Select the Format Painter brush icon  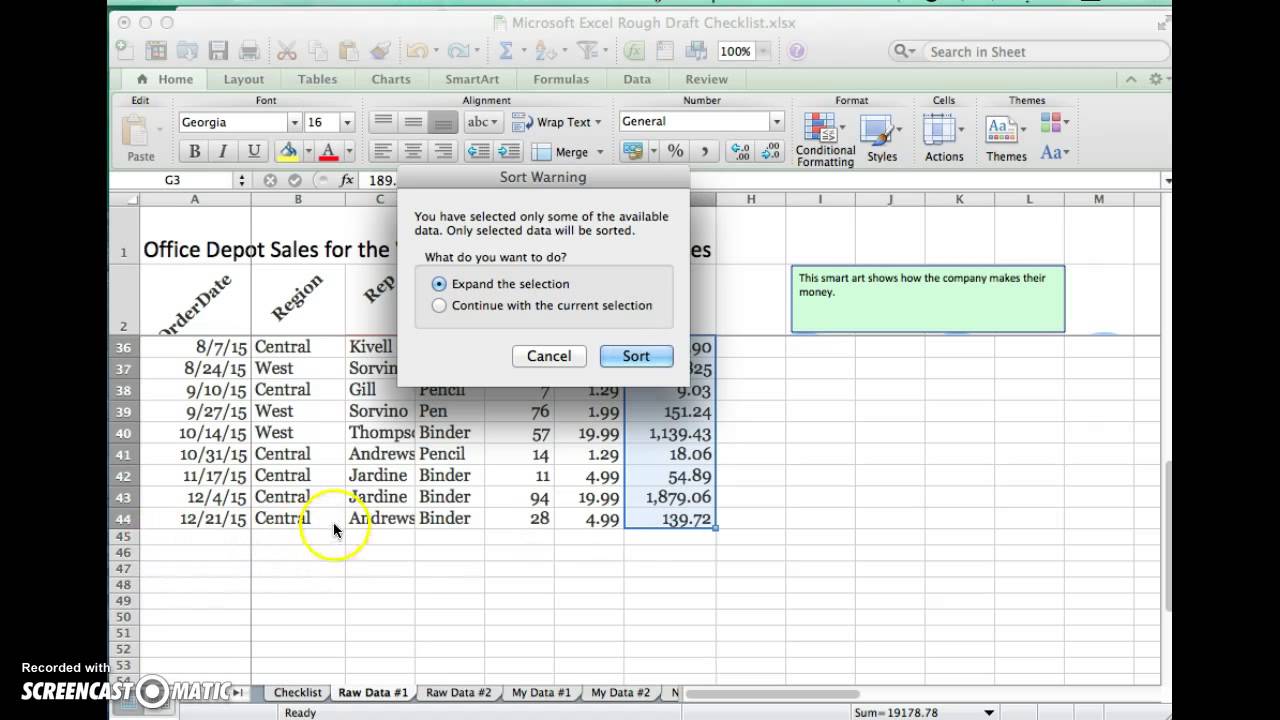(380, 50)
